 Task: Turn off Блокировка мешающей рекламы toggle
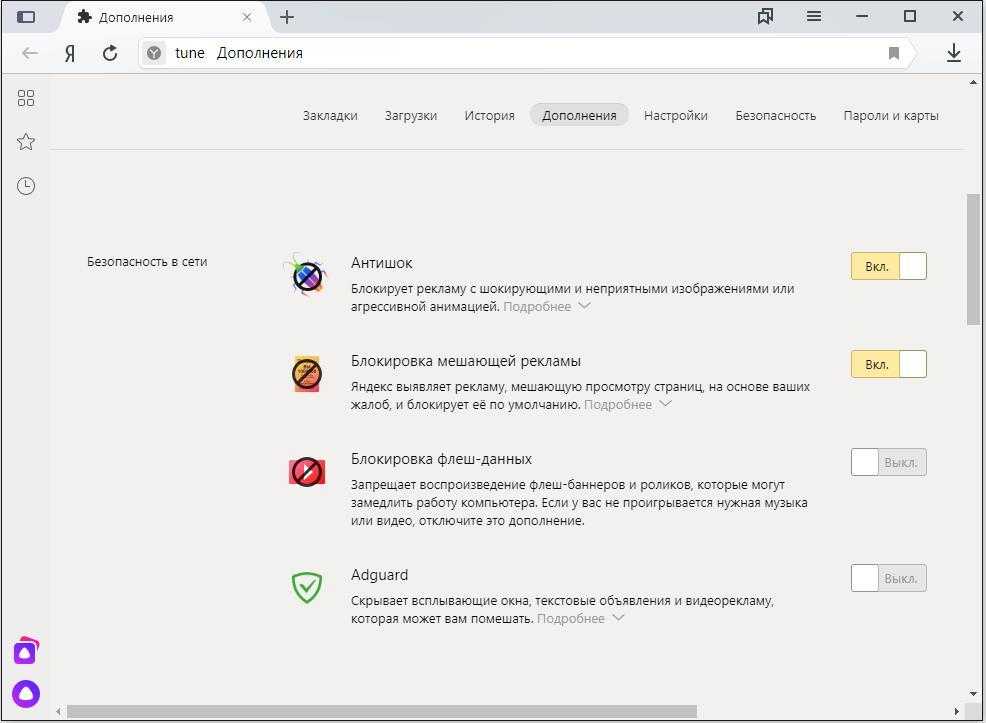pos(888,364)
